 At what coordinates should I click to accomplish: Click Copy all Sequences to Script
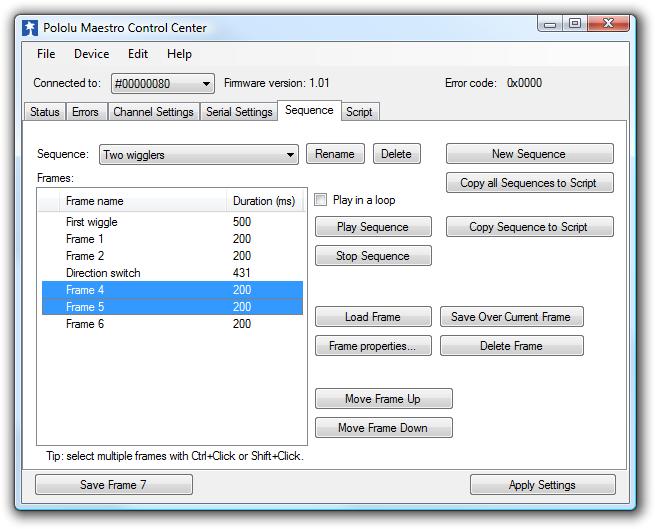(529, 183)
